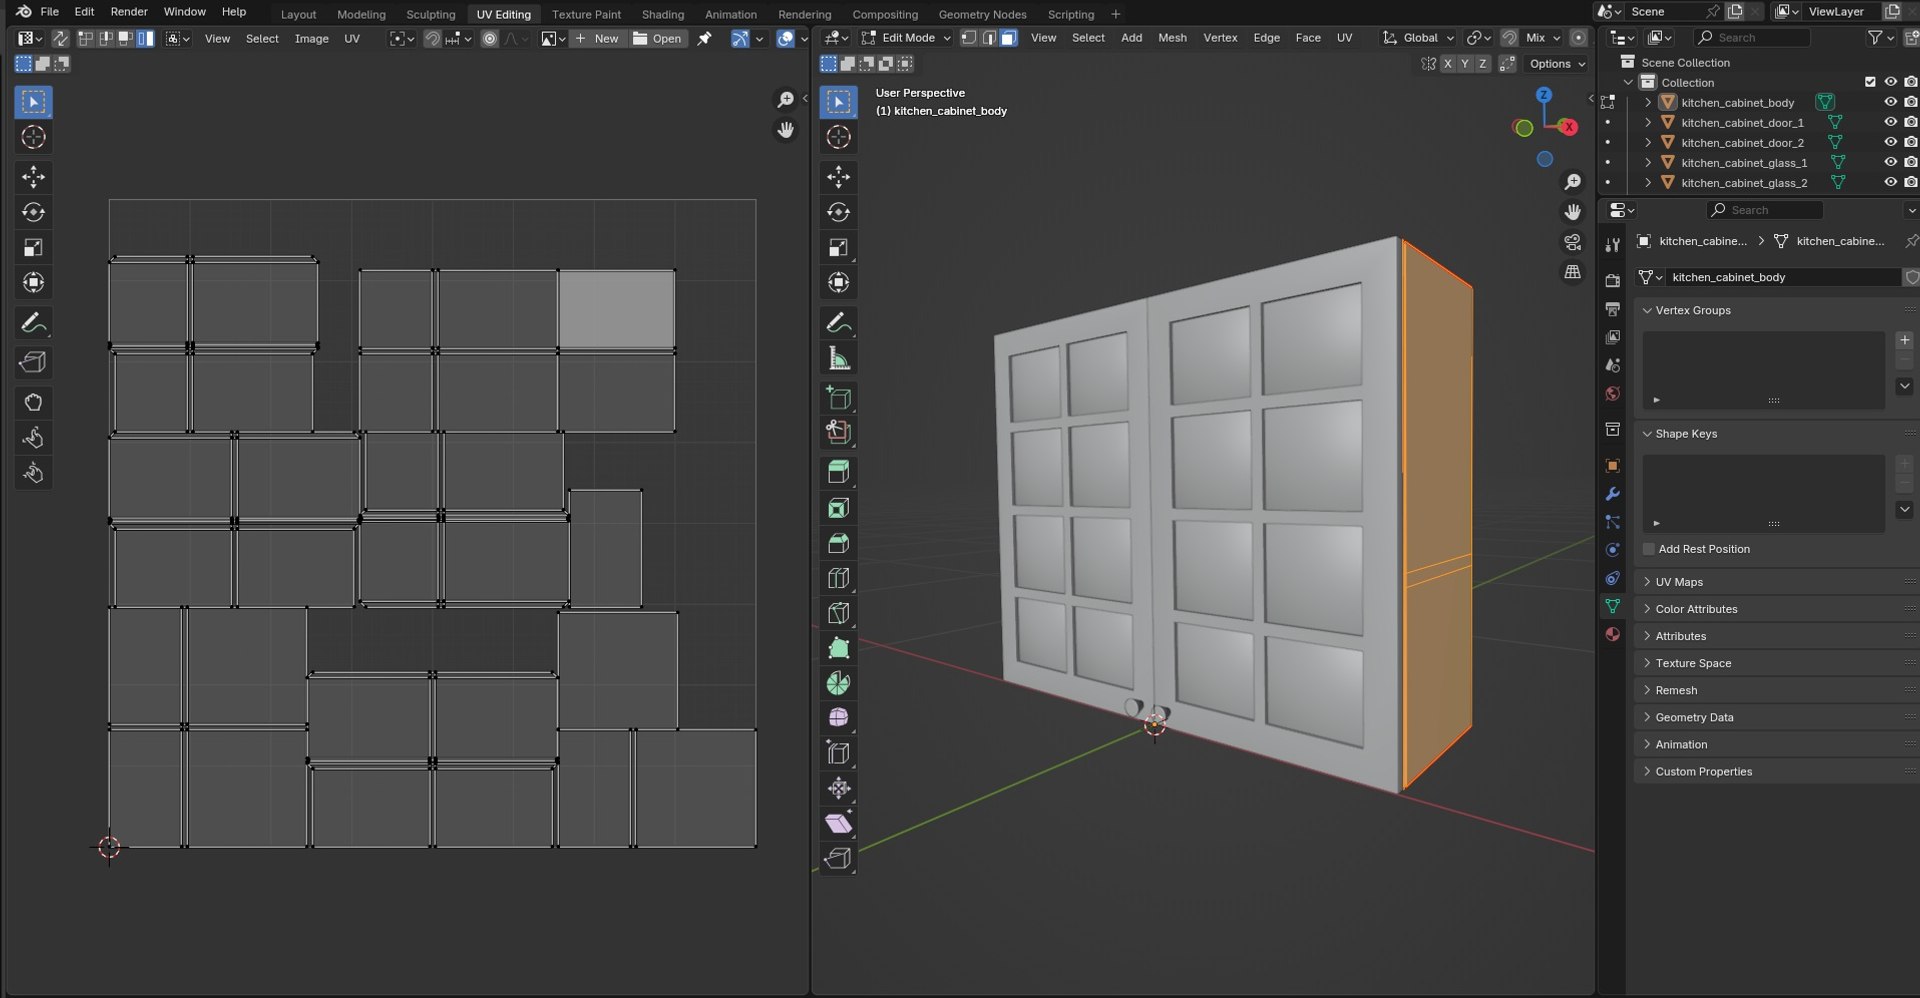Hide kitchen_cabinet_door_1 in the viewport
The height and width of the screenshot is (998, 1920).
point(1890,122)
